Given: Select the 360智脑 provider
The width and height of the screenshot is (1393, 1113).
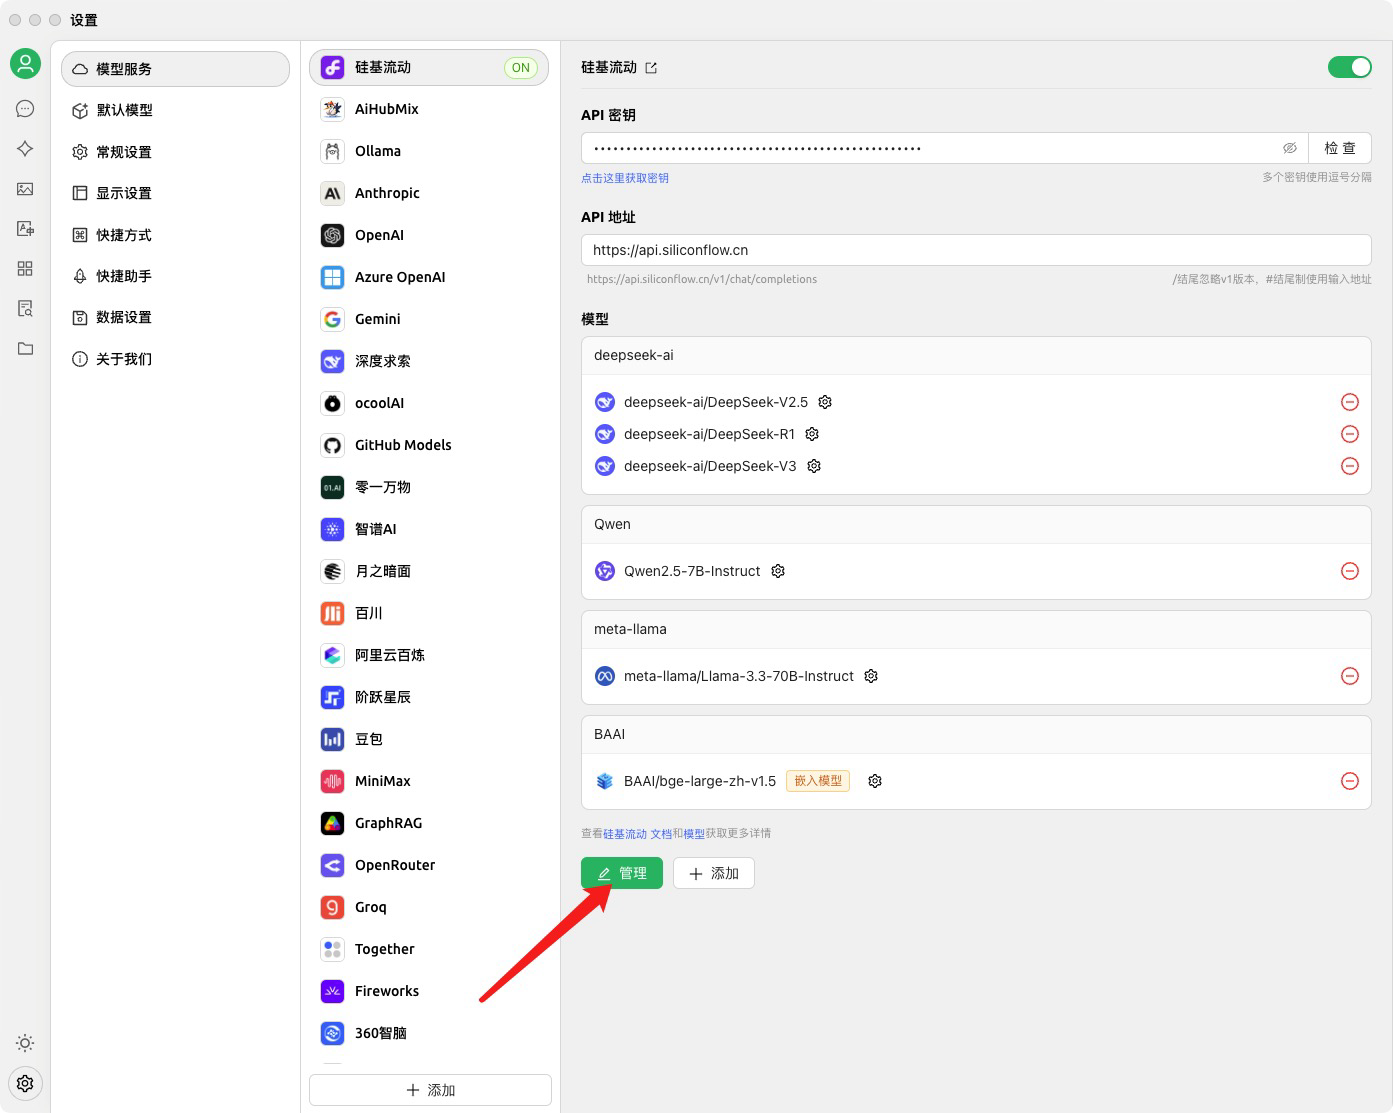Looking at the screenshot, I should point(429,1033).
